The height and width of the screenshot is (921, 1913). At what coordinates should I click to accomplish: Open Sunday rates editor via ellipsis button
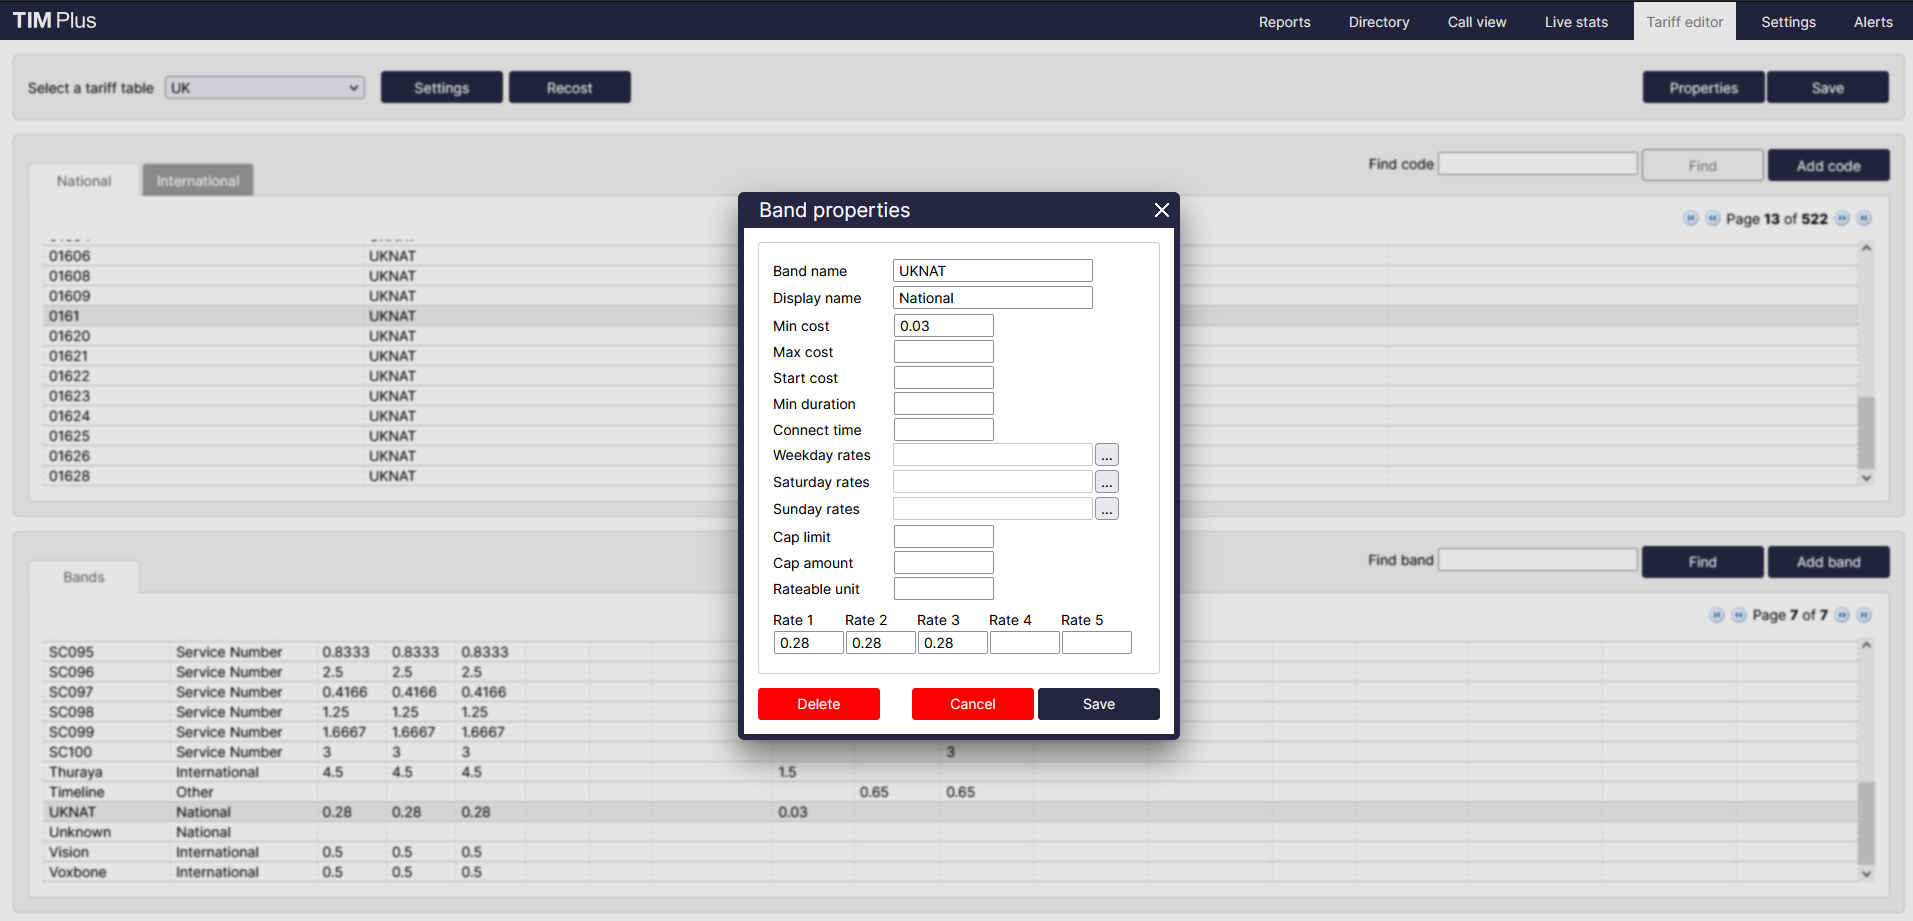pyautogui.click(x=1106, y=510)
